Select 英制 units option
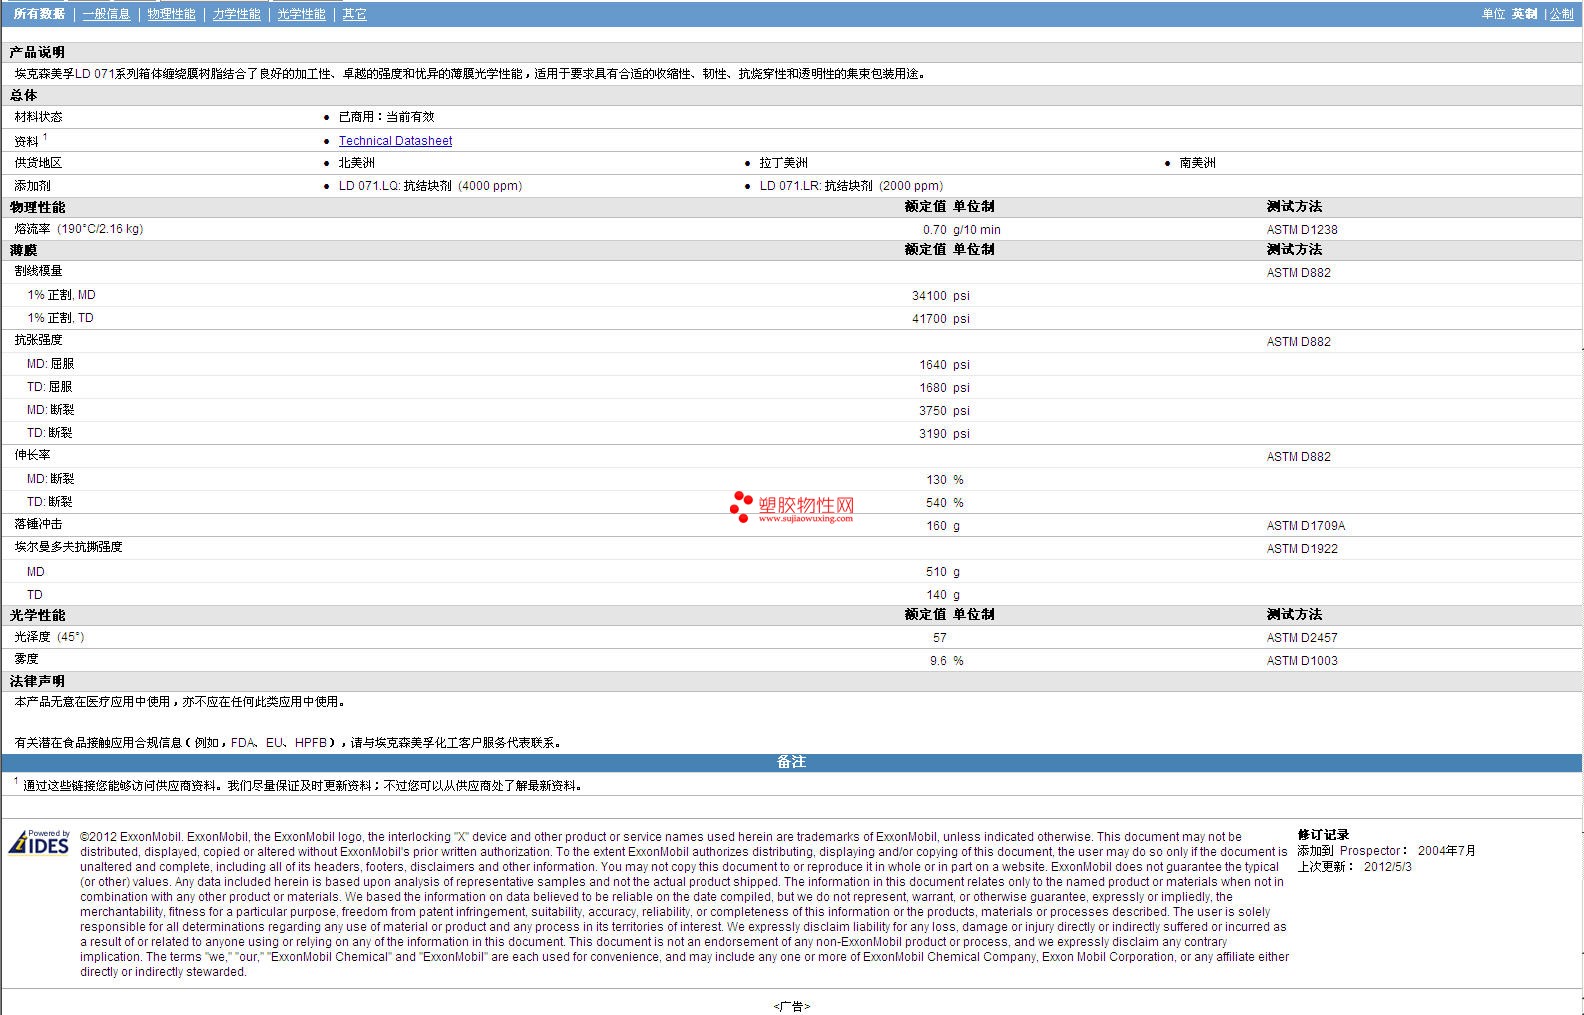Viewport: 1584px width, 1015px height. pos(1524,14)
